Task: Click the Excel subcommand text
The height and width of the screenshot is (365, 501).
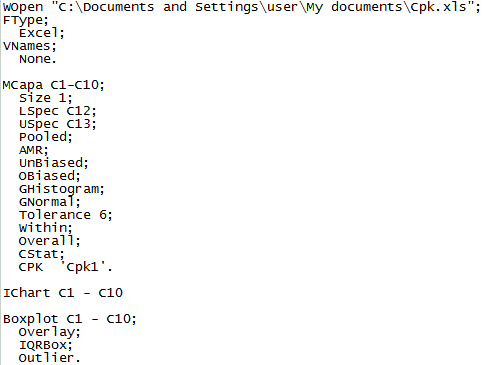Action: pyautogui.click(x=42, y=33)
